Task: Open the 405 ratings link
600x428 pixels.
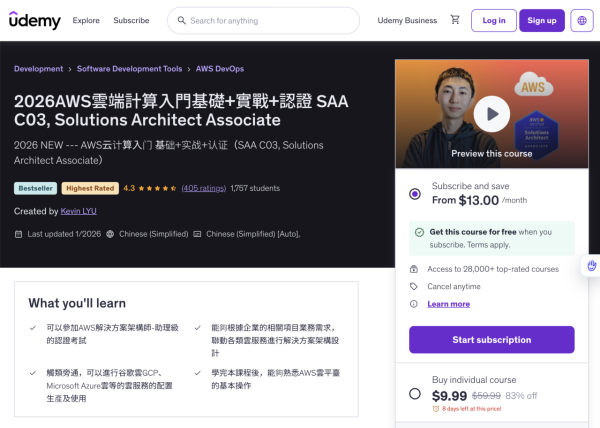Action: click(204, 188)
